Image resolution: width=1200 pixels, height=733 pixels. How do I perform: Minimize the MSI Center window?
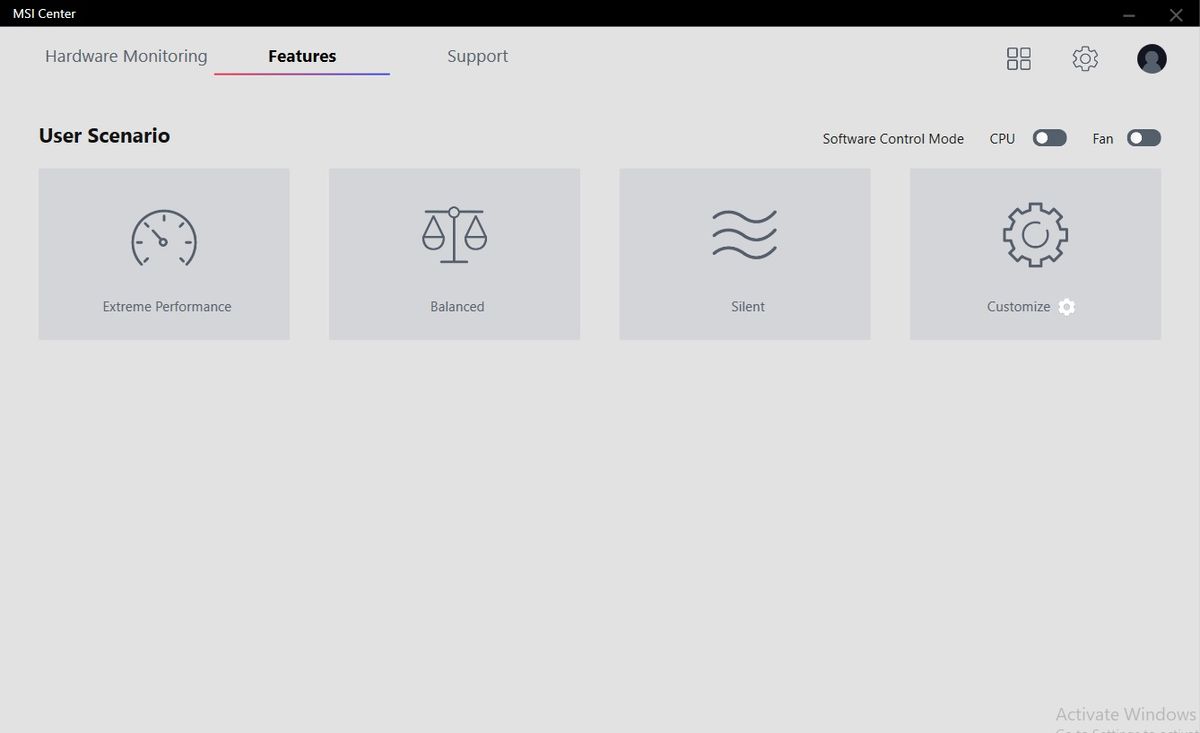point(1129,14)
